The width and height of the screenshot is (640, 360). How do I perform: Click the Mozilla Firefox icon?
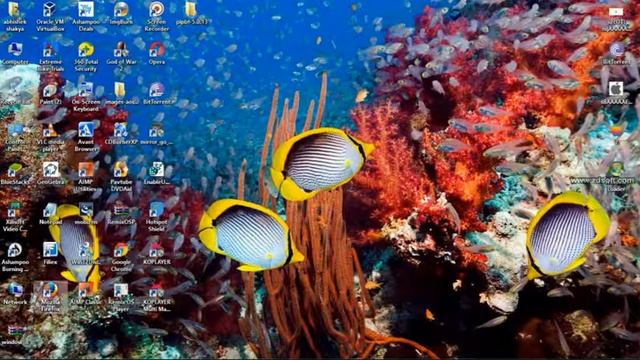pyautogui.click(x=50, y=290)
